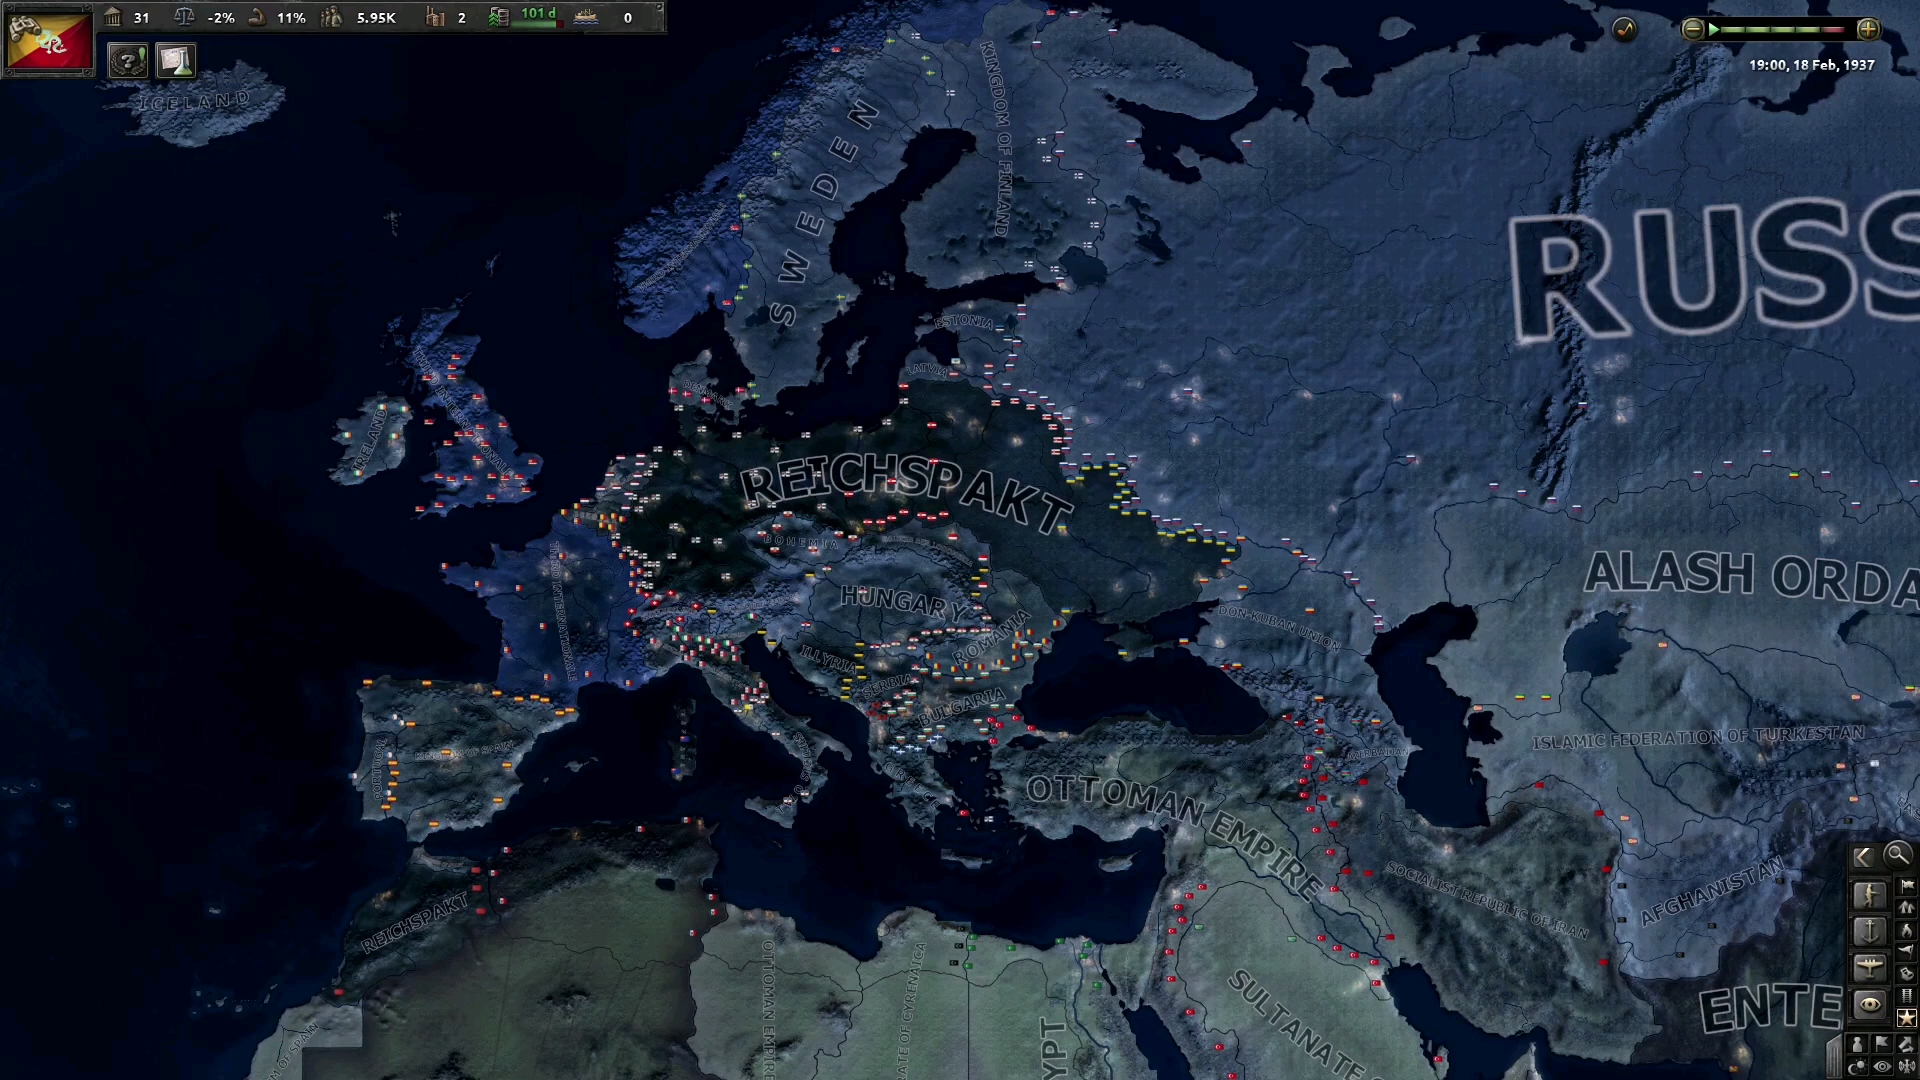Click the HUNGARY map label
The width and height of the screenshot is (1920, 1080).
tap(904, 603)
